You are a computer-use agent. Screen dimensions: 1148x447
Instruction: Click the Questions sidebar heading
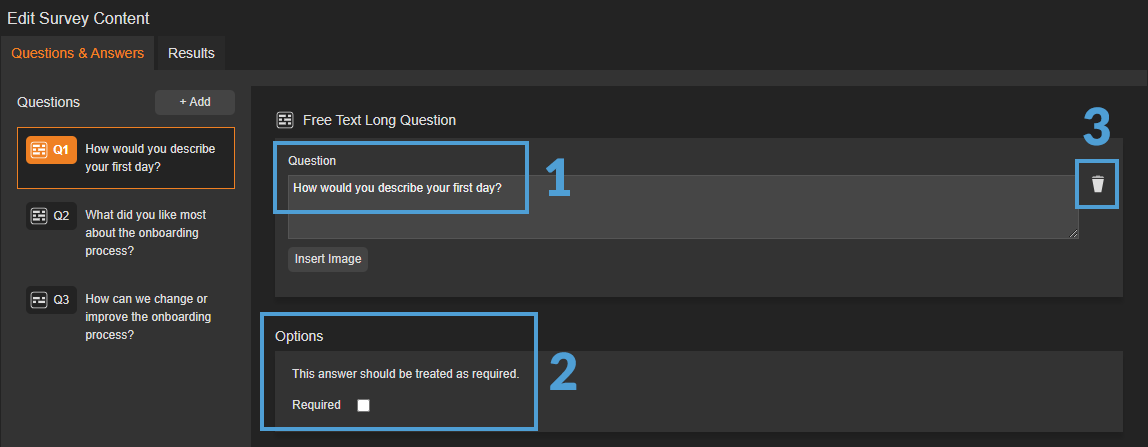tap(48, 102)
